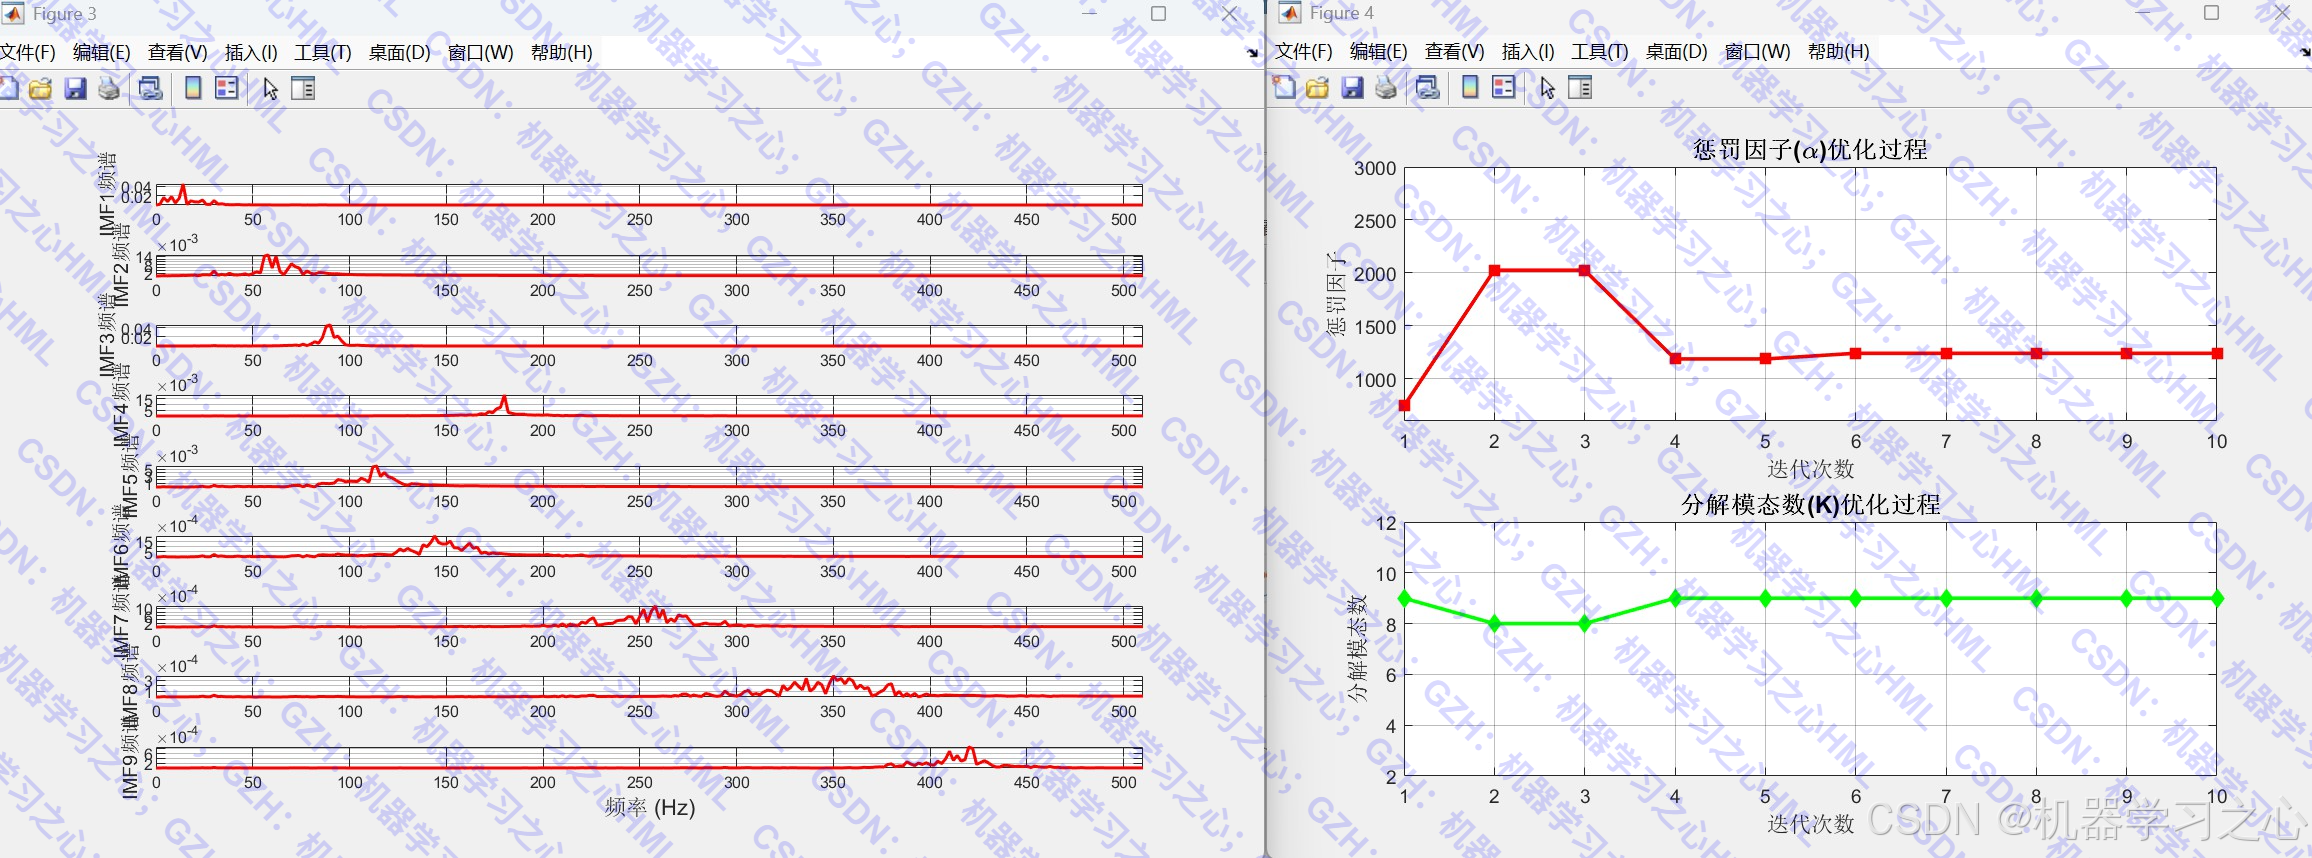Open 工具(T) menu in Figure 3
The width and height of the screenshot is (2312, 858).
323,52
